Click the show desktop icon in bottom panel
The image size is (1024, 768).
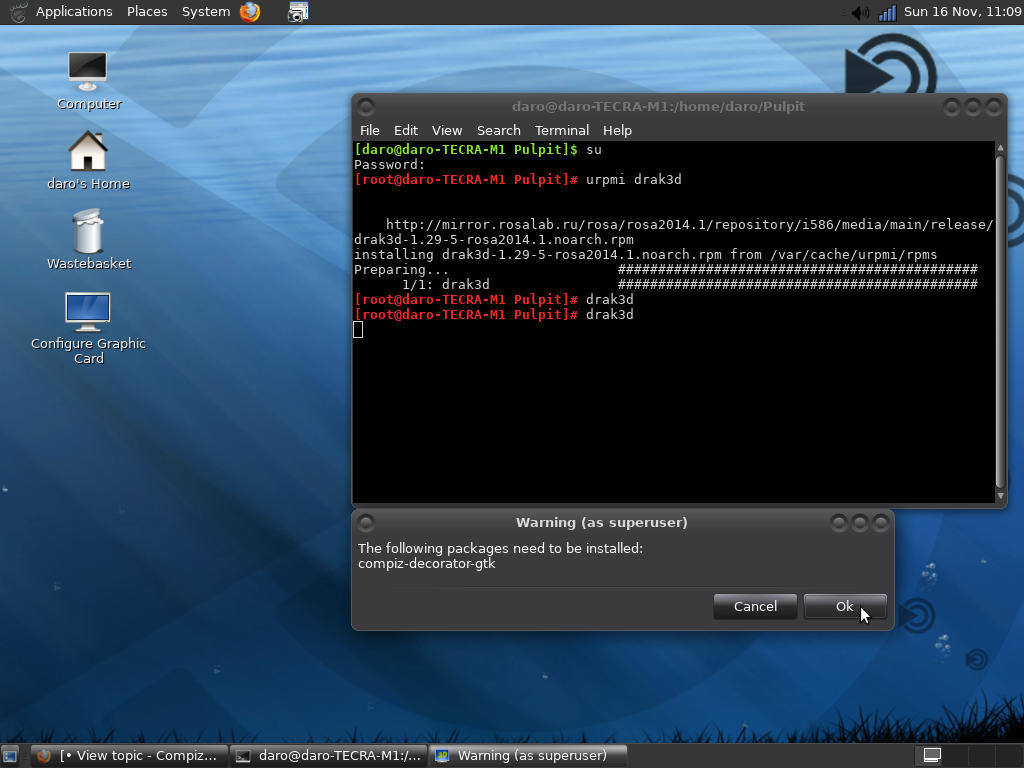coord(10,756)
